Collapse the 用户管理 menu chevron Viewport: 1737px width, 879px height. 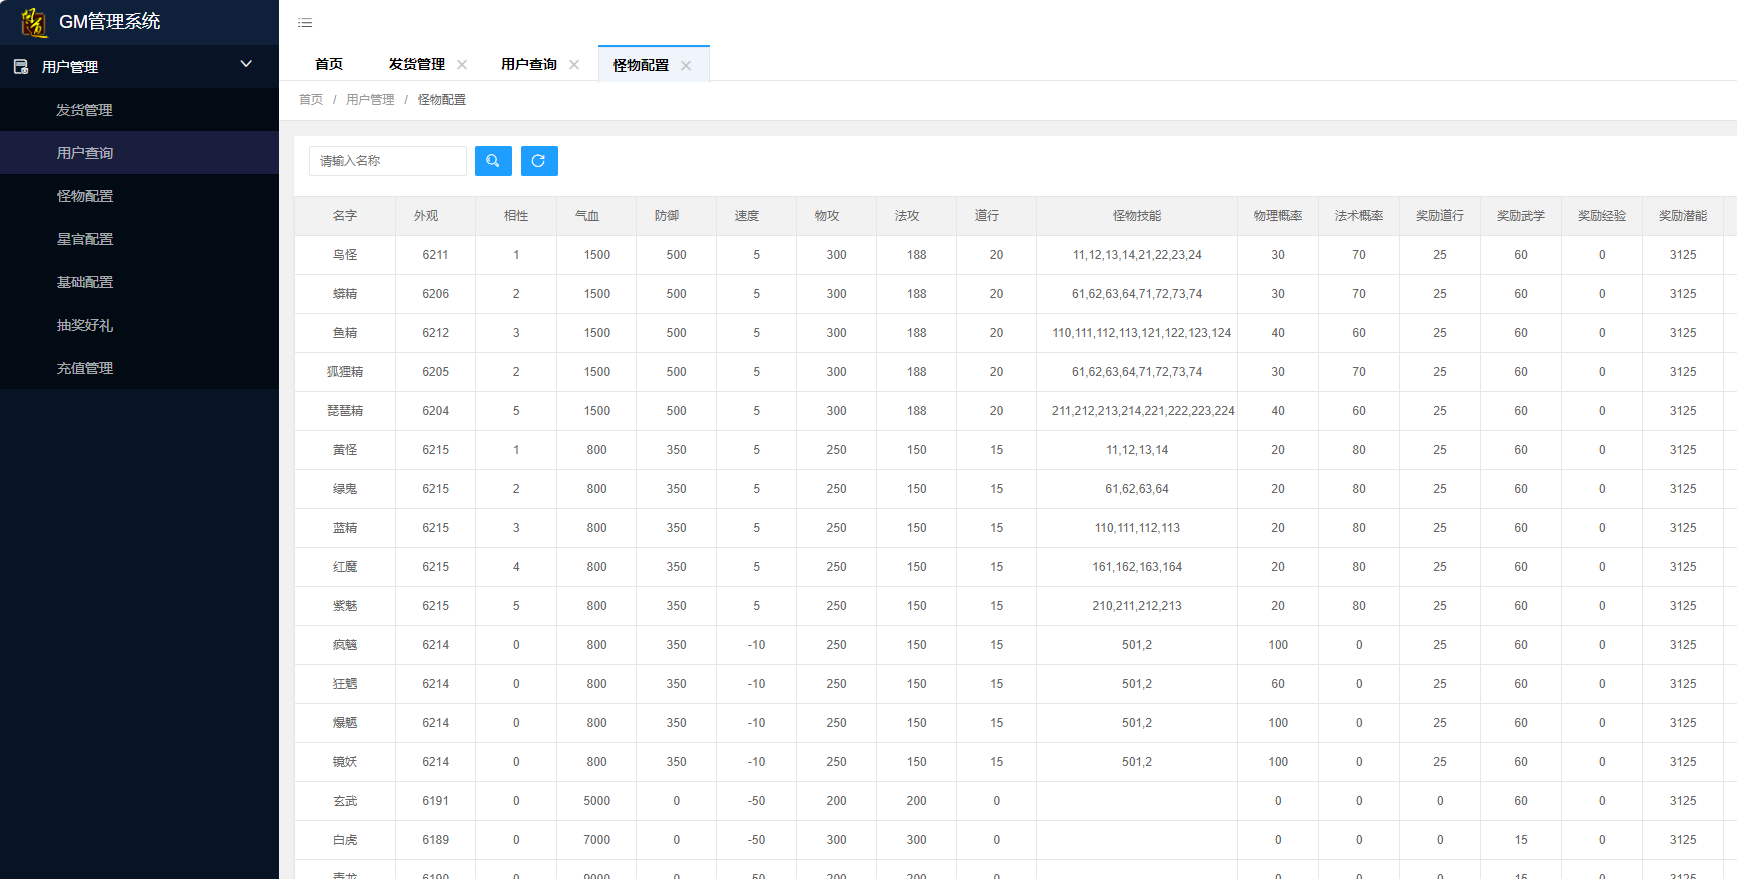click(x=246, y=65)
